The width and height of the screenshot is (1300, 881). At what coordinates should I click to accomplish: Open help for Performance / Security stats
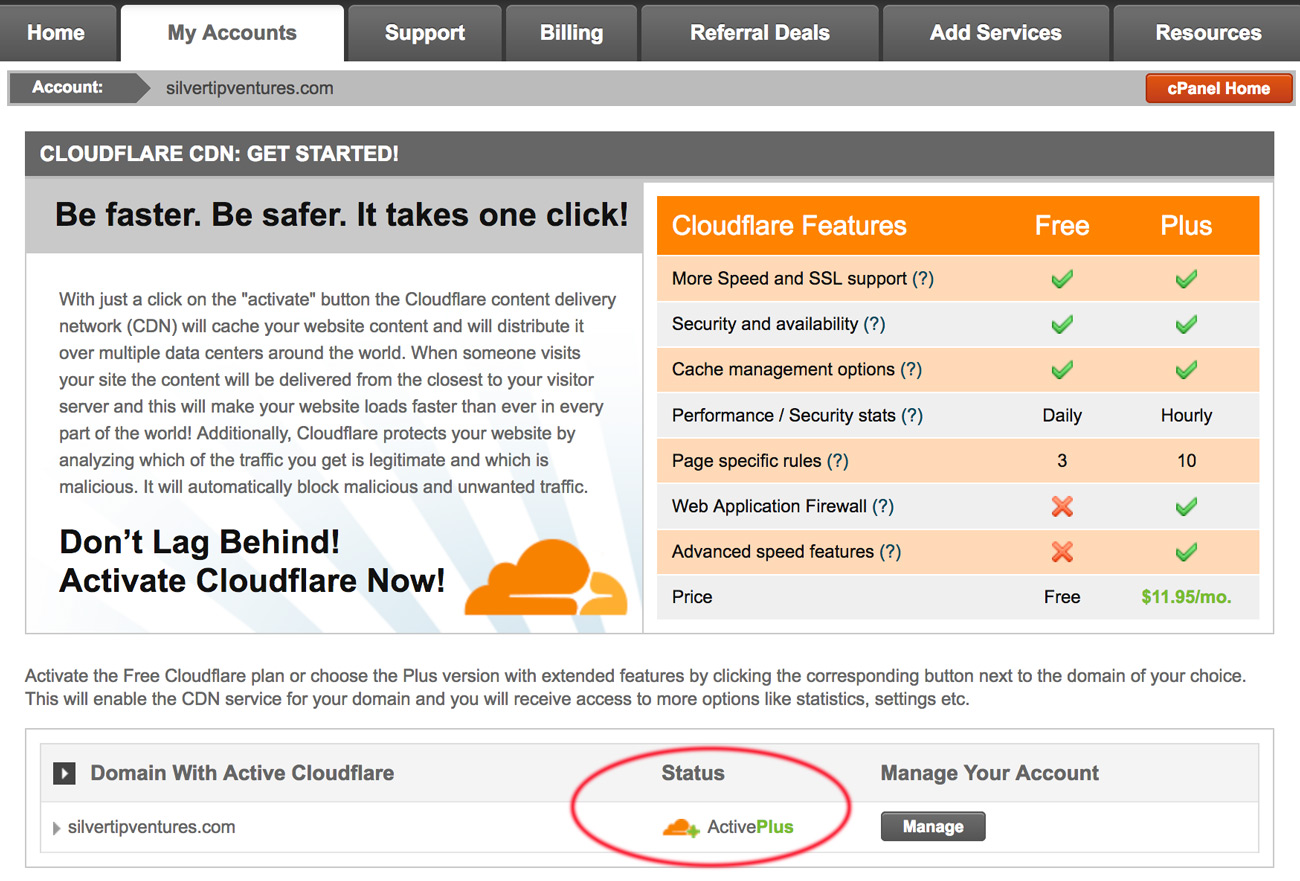pyautogui.click(x=912, y=415)
